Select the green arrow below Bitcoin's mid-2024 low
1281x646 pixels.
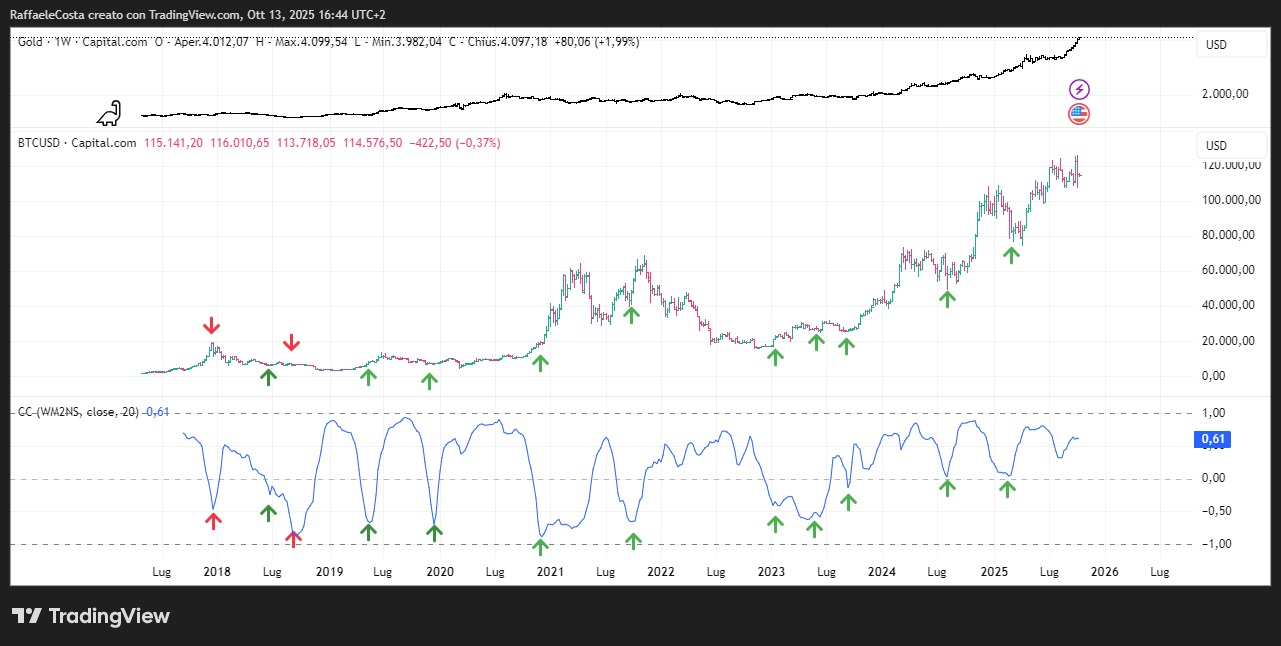[x=947, y=298]
